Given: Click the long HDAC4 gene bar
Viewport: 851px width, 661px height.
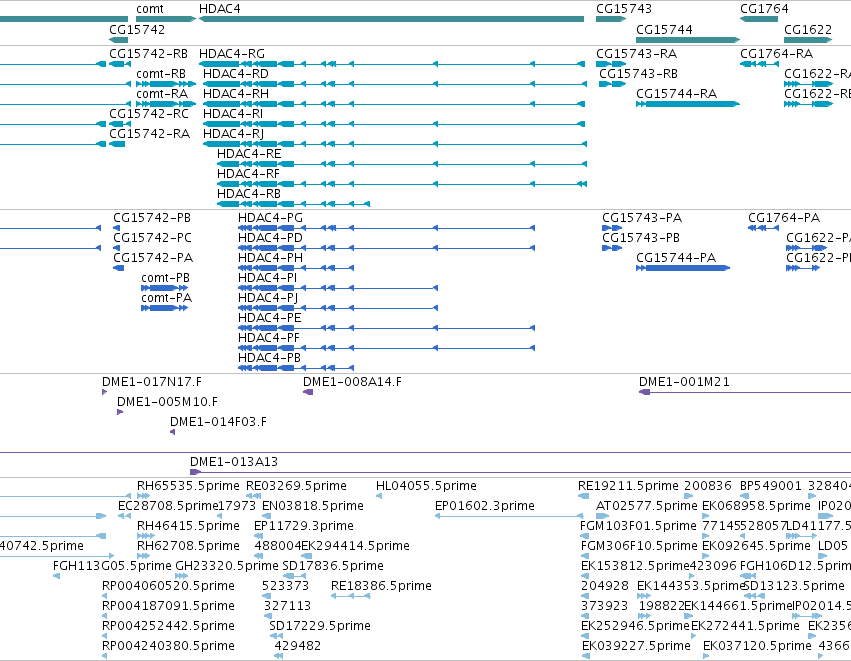Looking at the screenshot, I should 391,19.
